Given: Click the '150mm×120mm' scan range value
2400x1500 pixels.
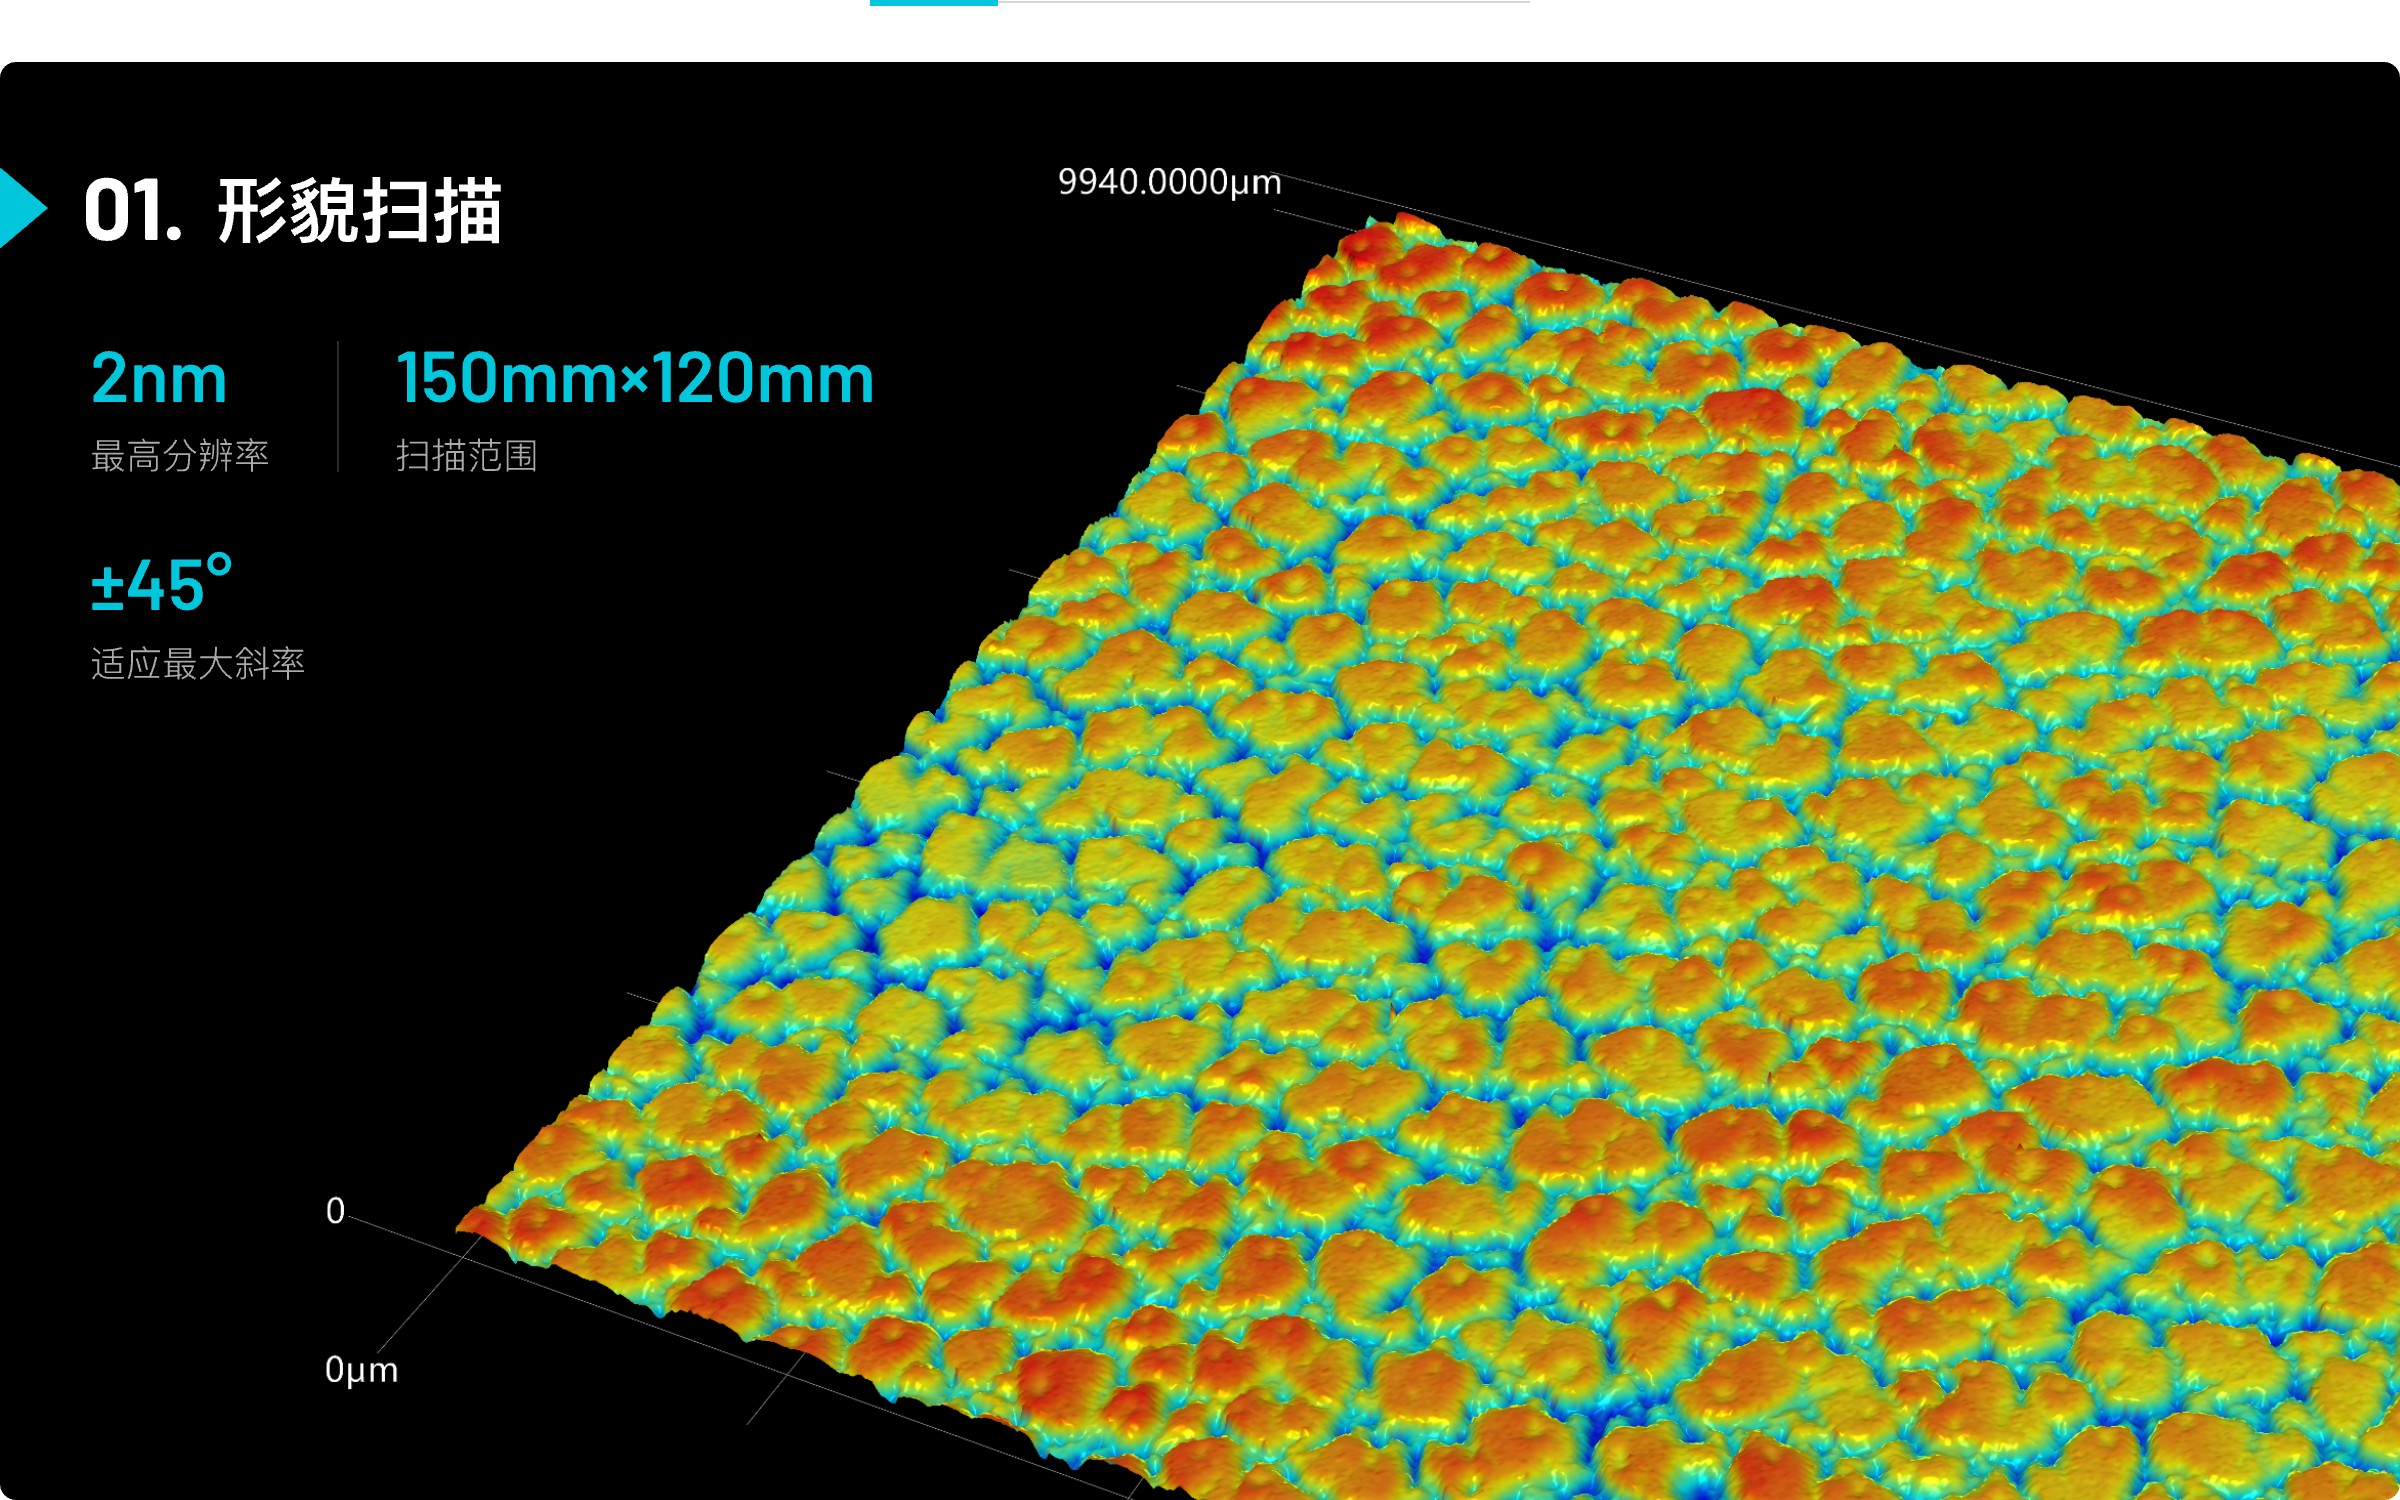Looking at the screenshot, I should click(635, 379).
